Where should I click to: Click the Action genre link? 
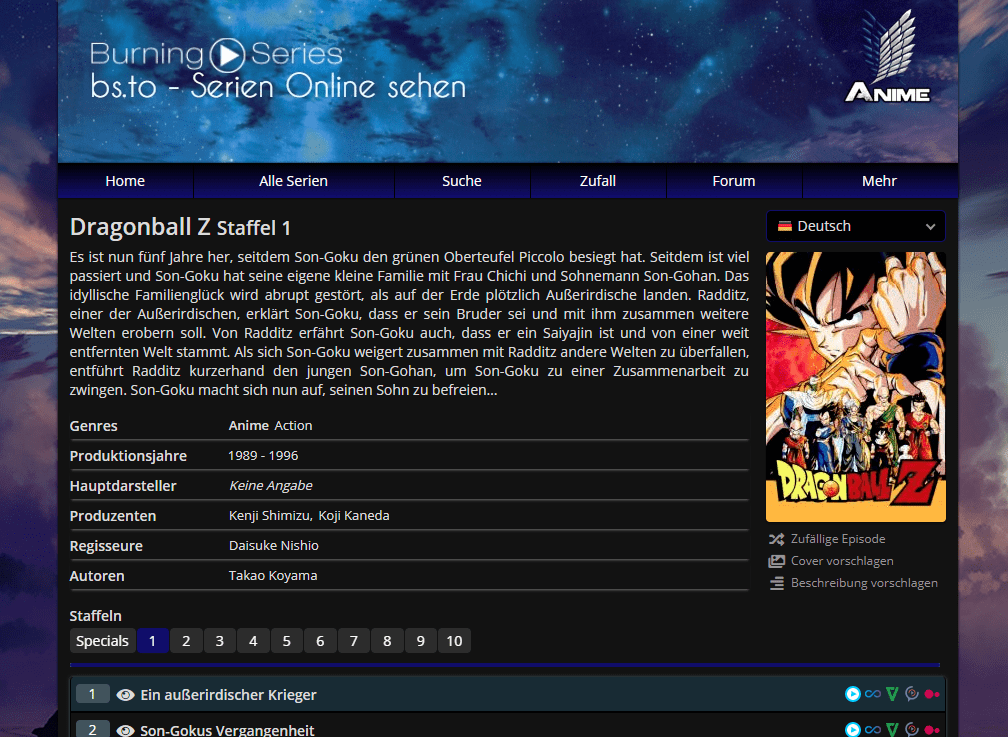293,426
